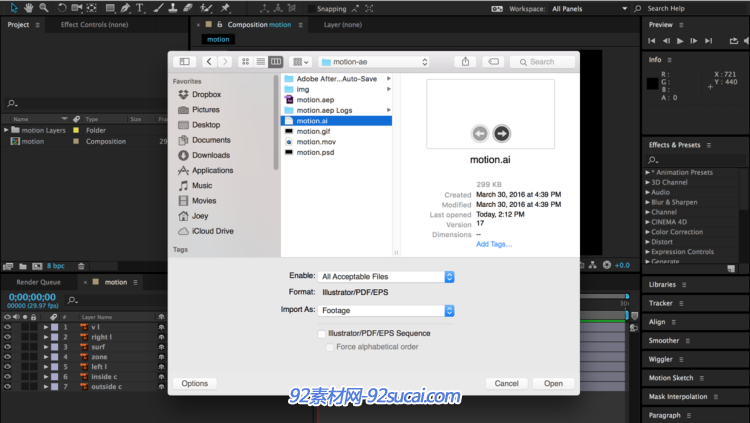The height and width of the screenshot is (423, 750).
Task: Switch to the Effect Controls (none) tab
Action: [94, 24]
